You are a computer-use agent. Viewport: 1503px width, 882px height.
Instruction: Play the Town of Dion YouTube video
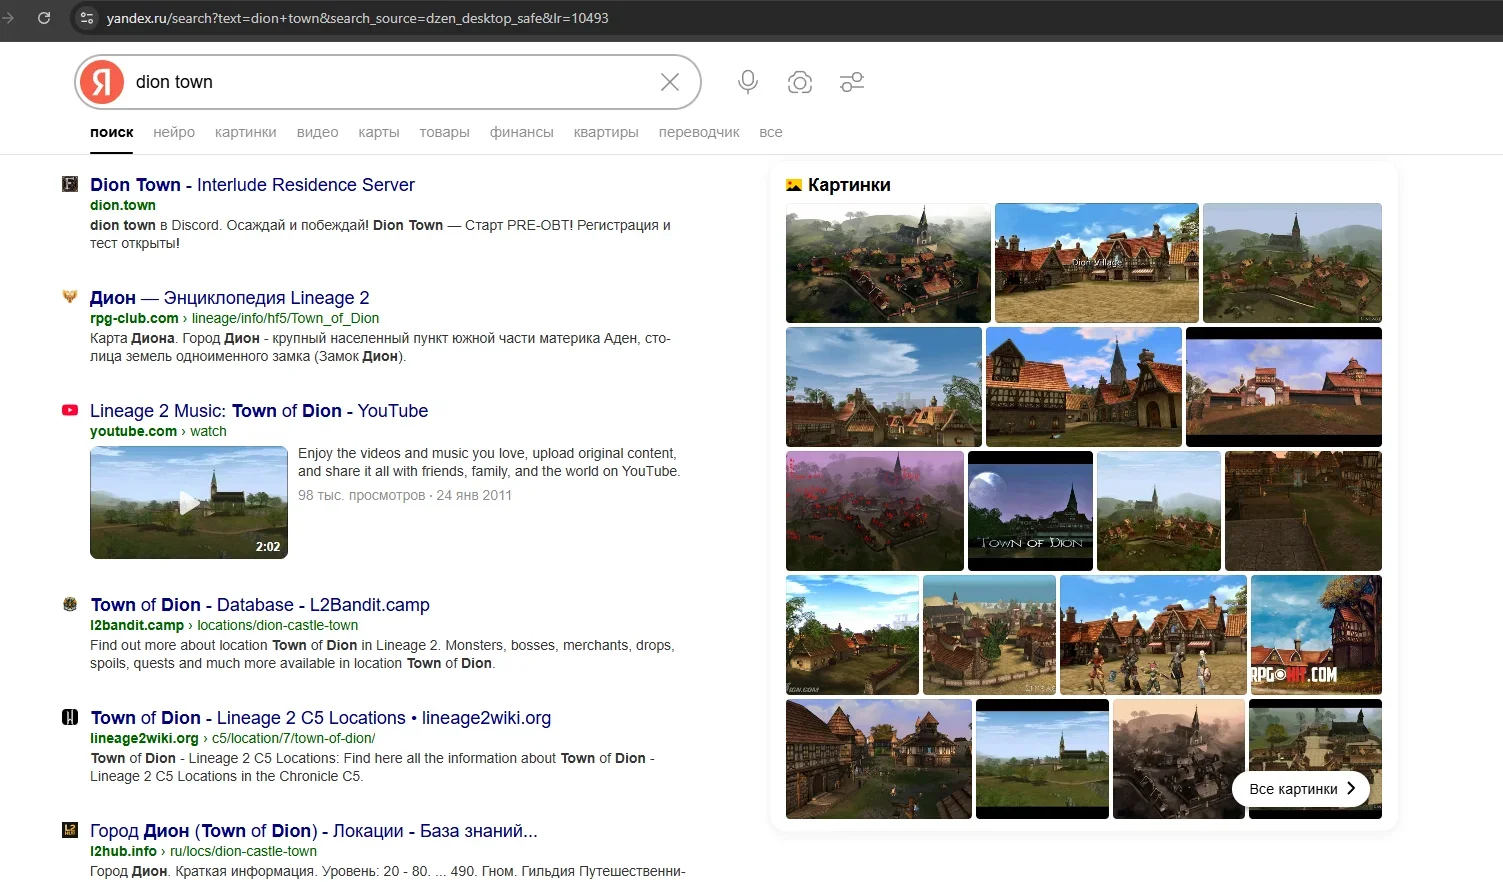tap(189, 503)
